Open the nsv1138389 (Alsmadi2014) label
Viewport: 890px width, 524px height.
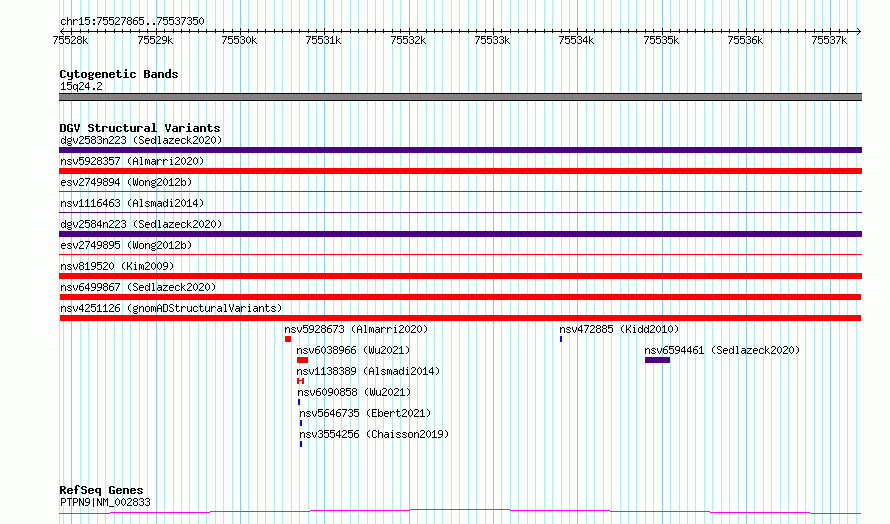click(x=368, y=371)
